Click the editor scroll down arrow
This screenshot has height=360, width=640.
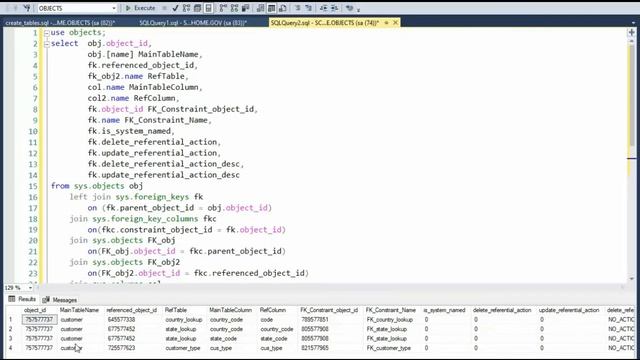click(631, 279)
